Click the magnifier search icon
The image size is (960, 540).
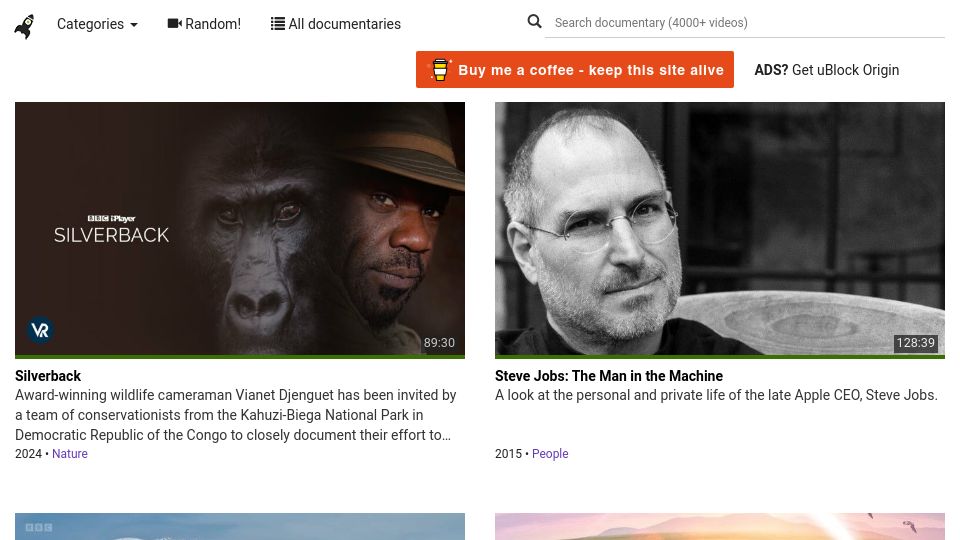tap(534, 22)
